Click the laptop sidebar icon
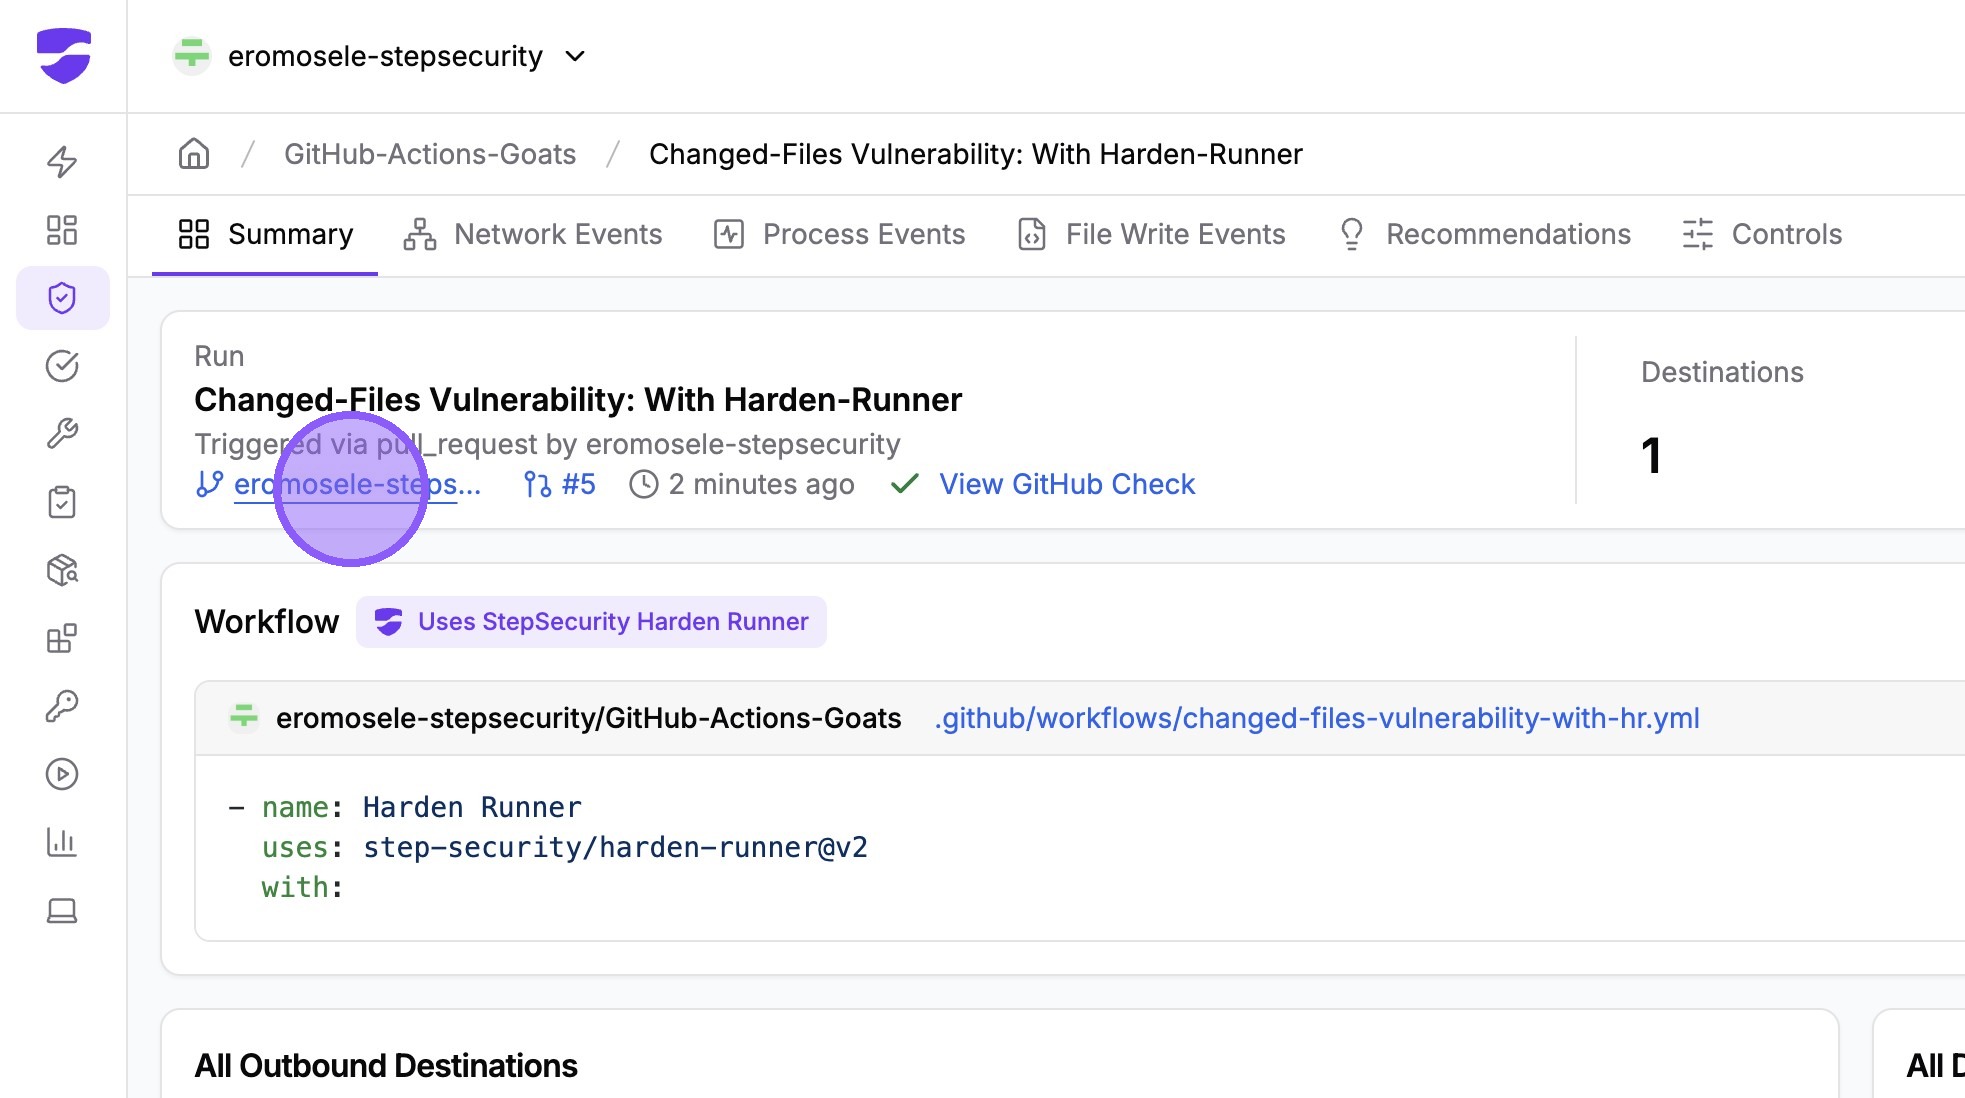1965x1098 pixels. click(x=62, y=910)
